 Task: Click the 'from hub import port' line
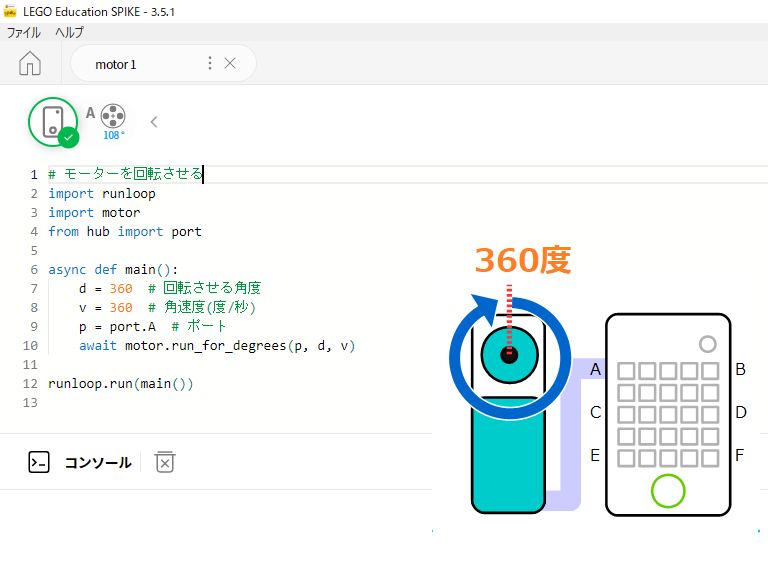click(x=125, y=231)
